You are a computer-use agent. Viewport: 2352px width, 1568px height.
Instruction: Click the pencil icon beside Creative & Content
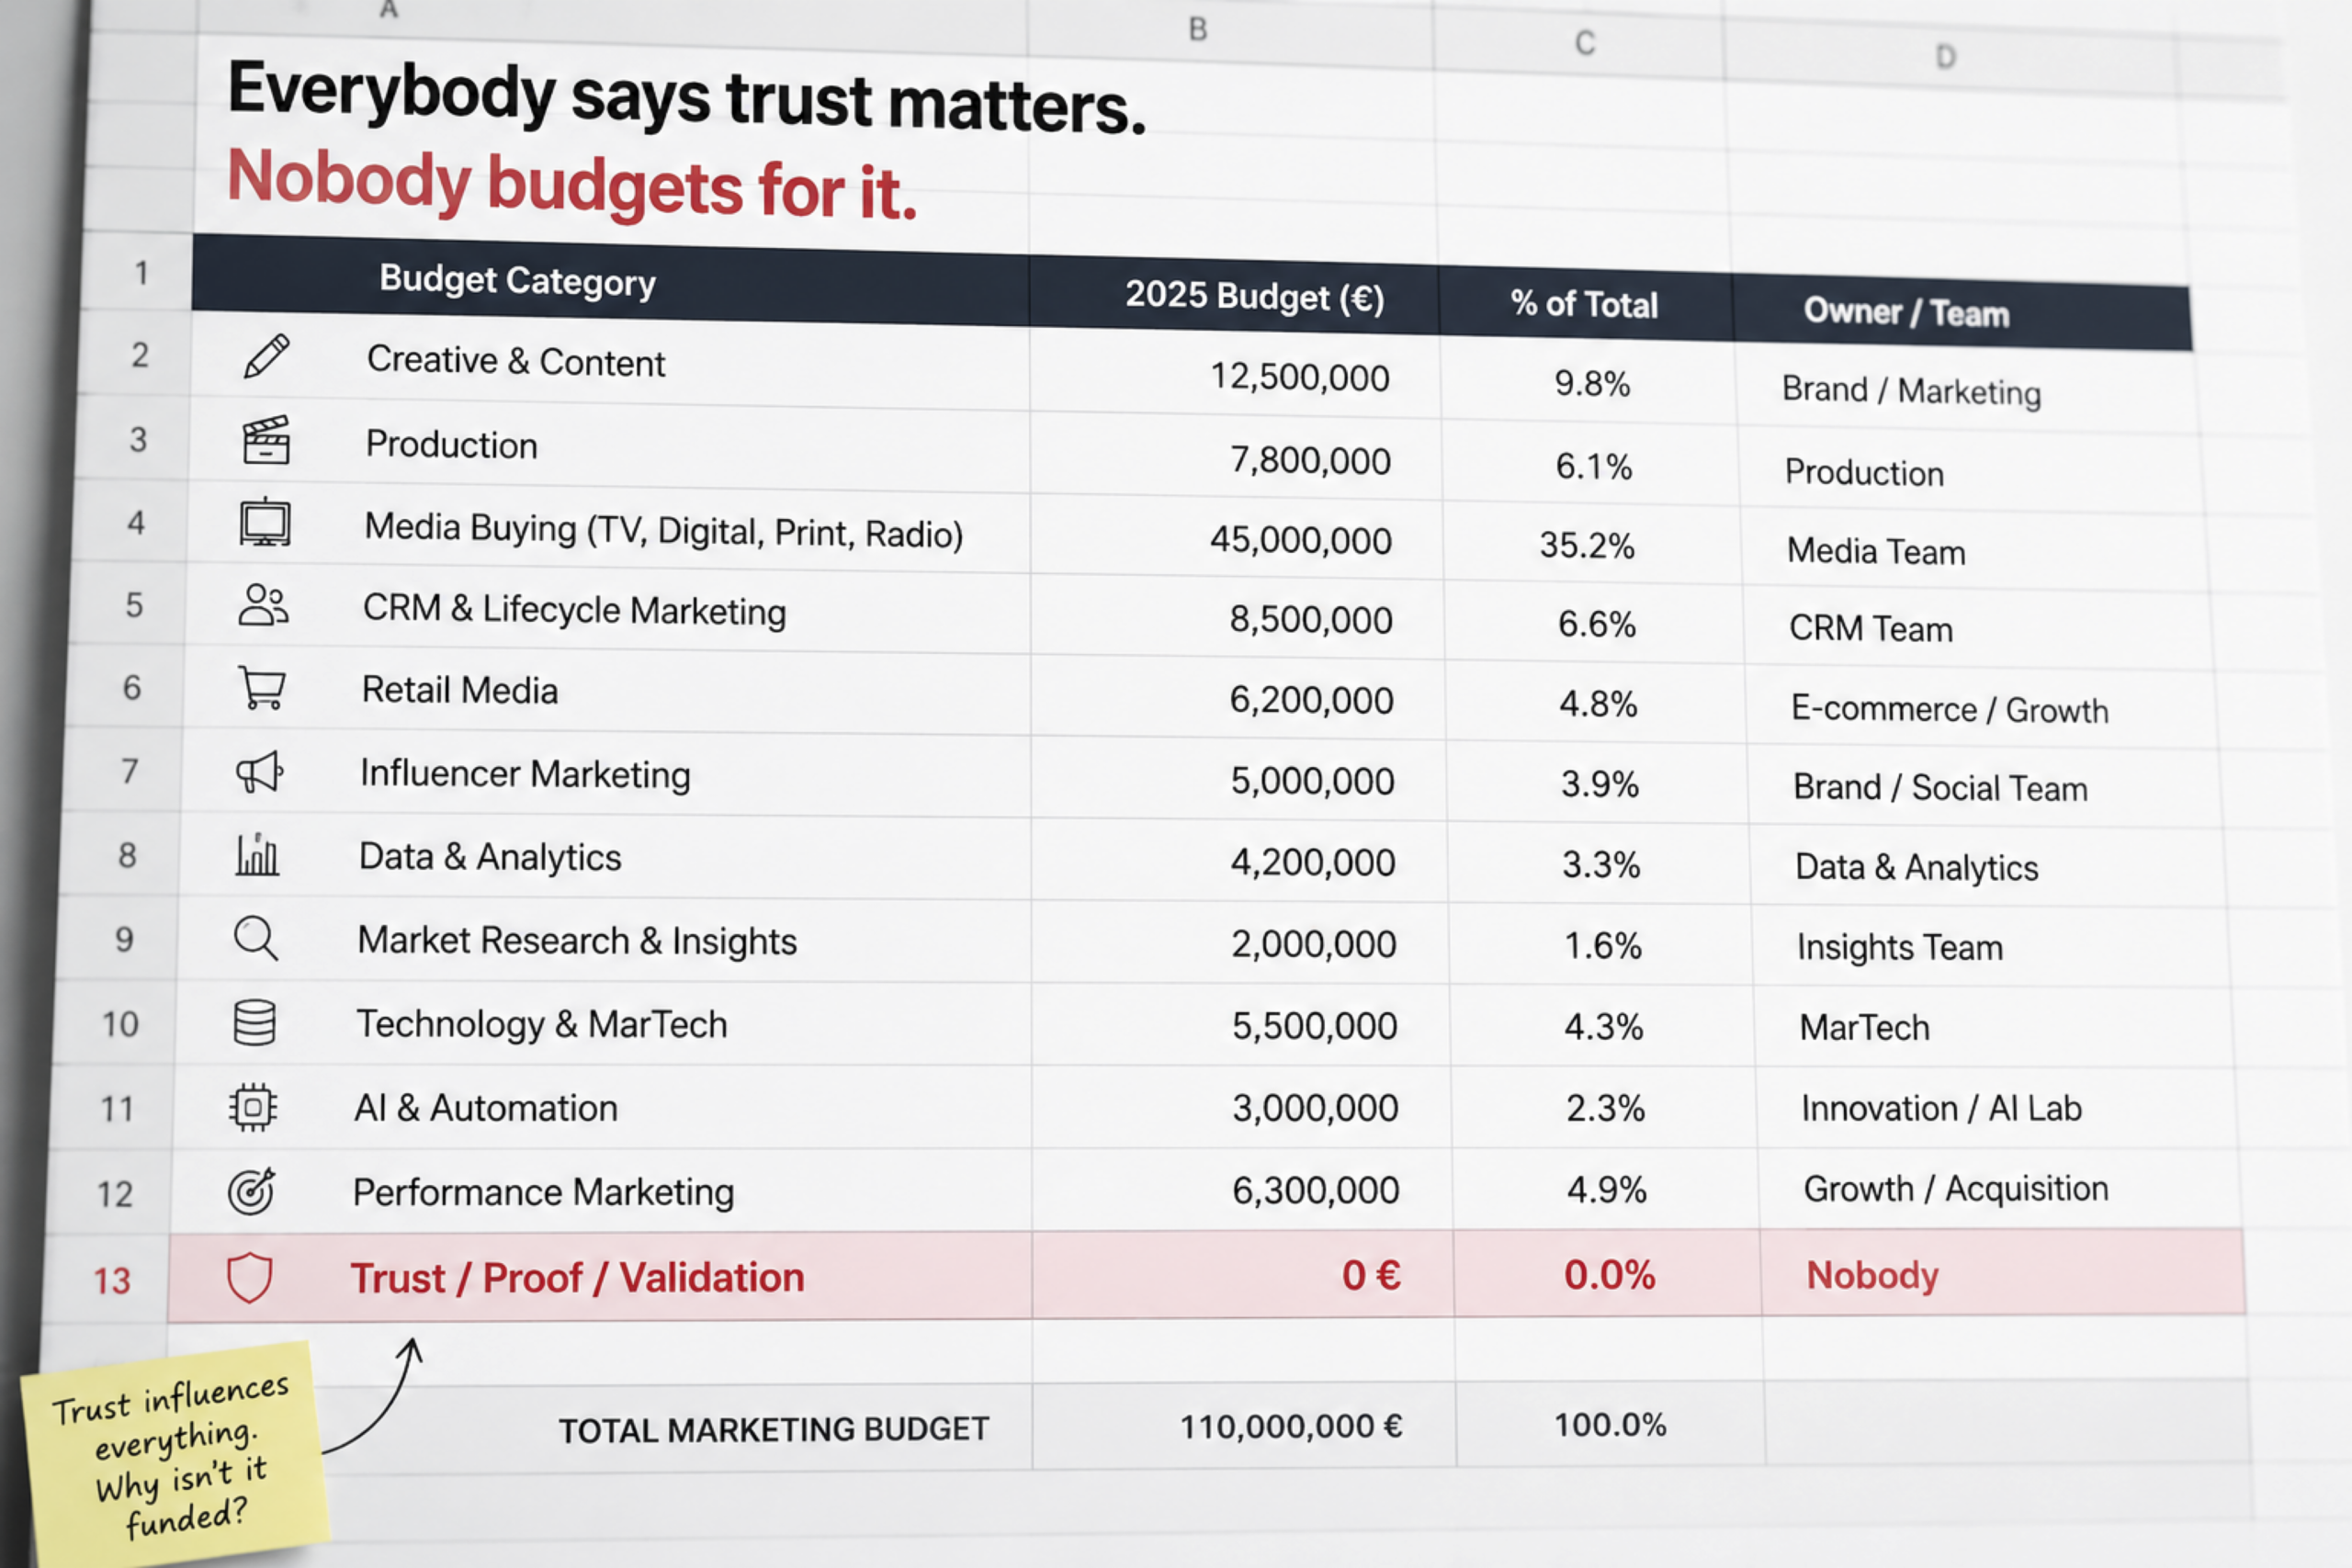tap(267, 356)
